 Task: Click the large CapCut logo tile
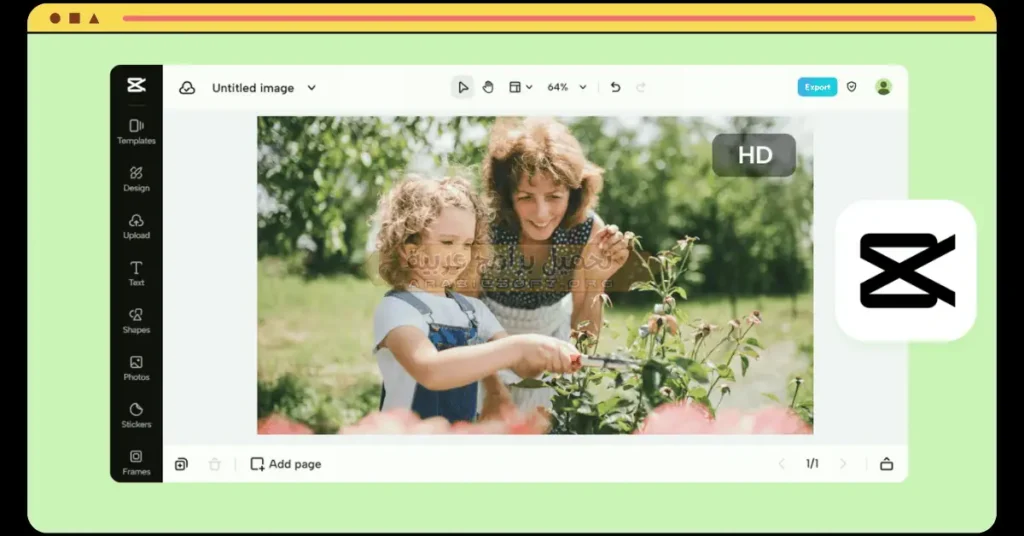[x=906, y=270]
